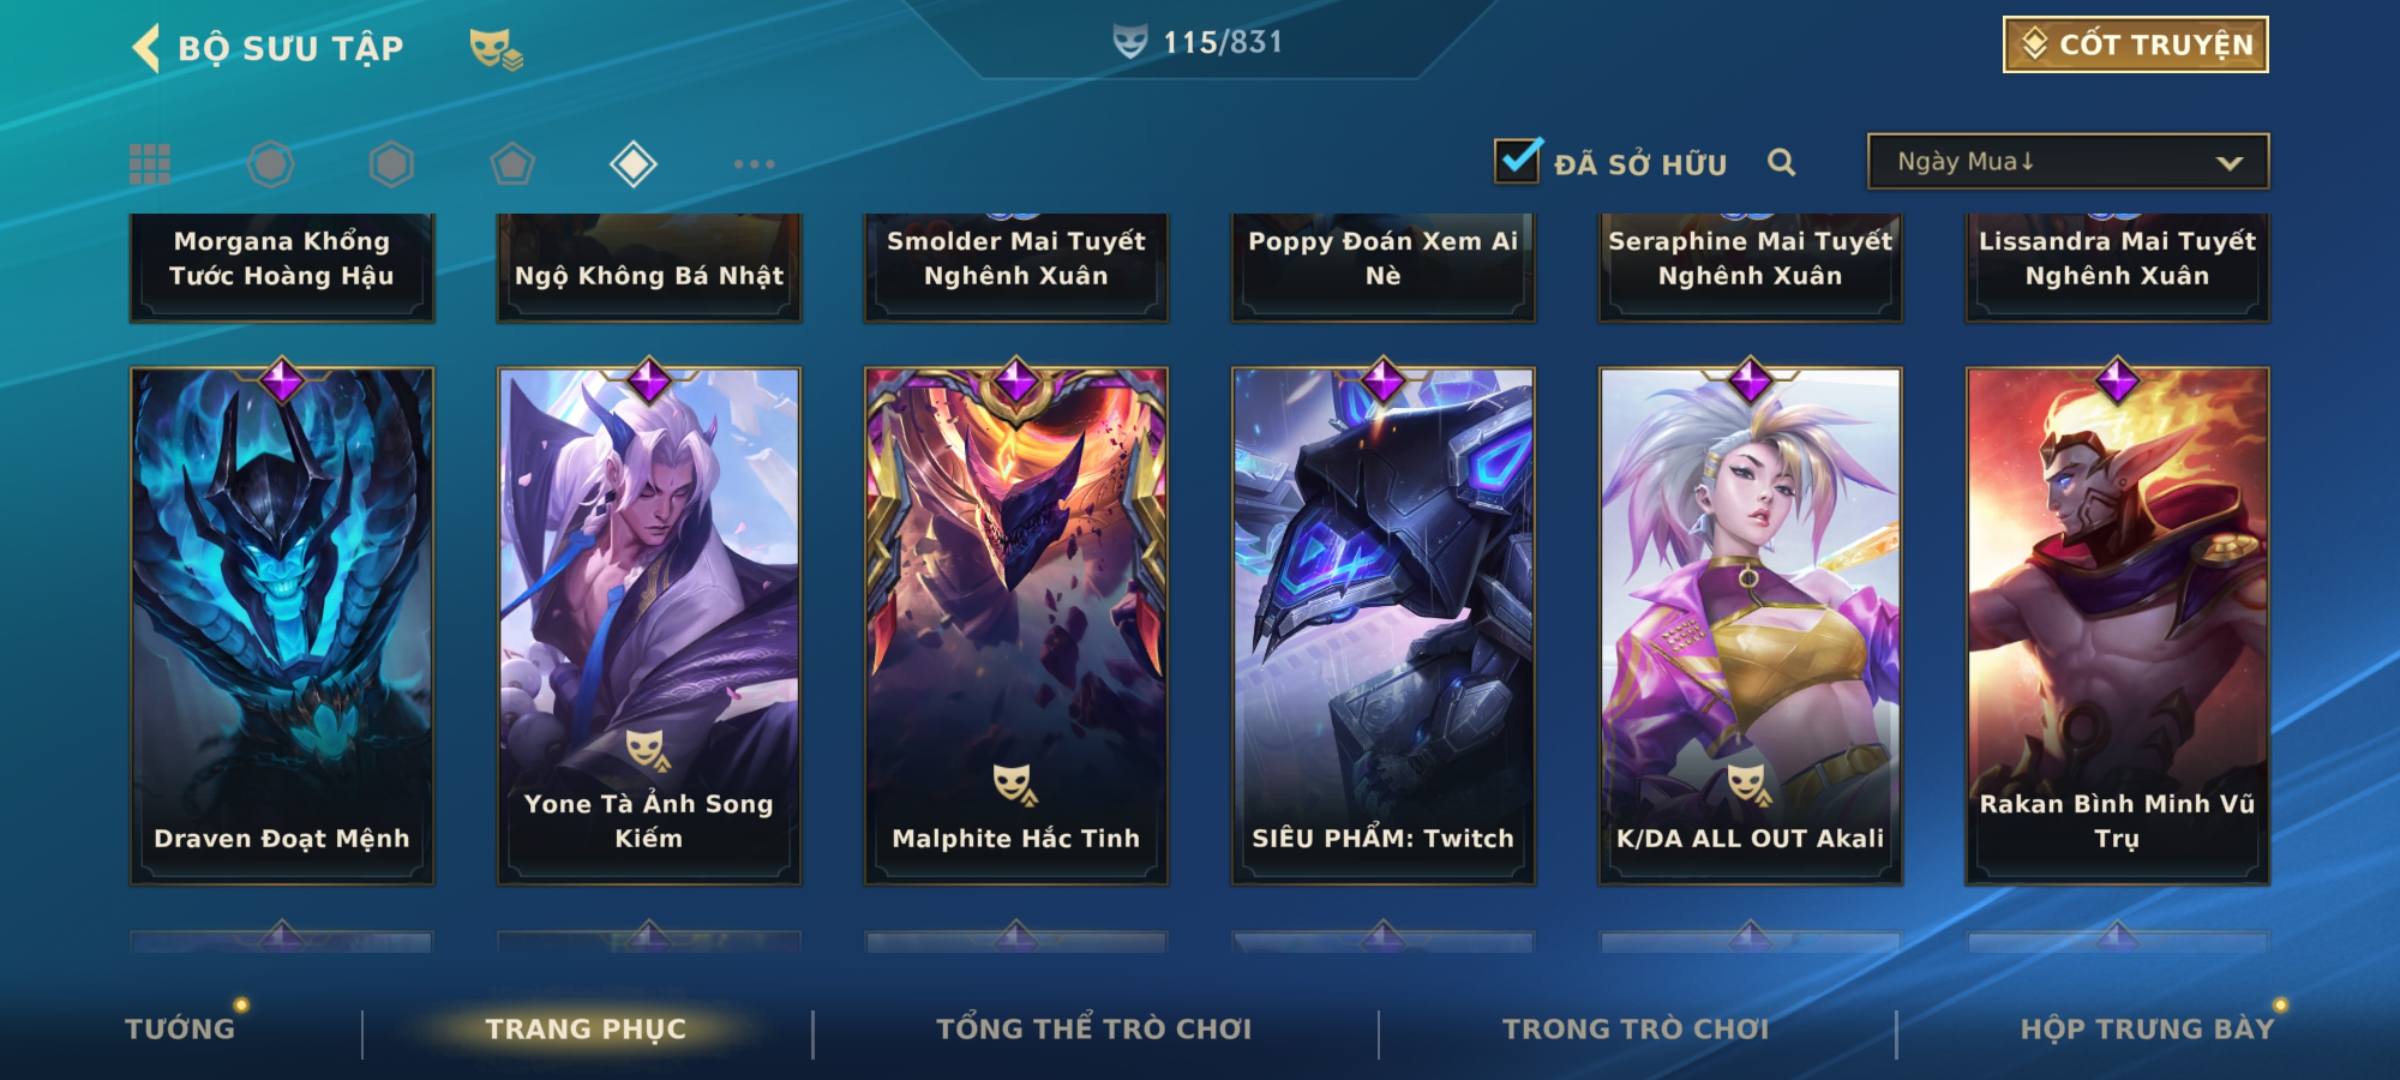This screenshot has width=2400, height=1080.
Task: Open the Hộp Trưng Bày tab
Action: click(2147, 1028)
